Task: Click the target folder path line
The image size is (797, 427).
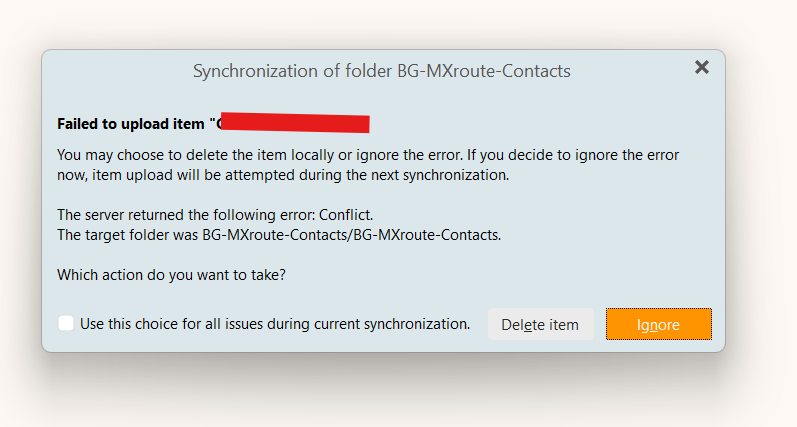Action: pyautogui.click(x=279, y=235)
